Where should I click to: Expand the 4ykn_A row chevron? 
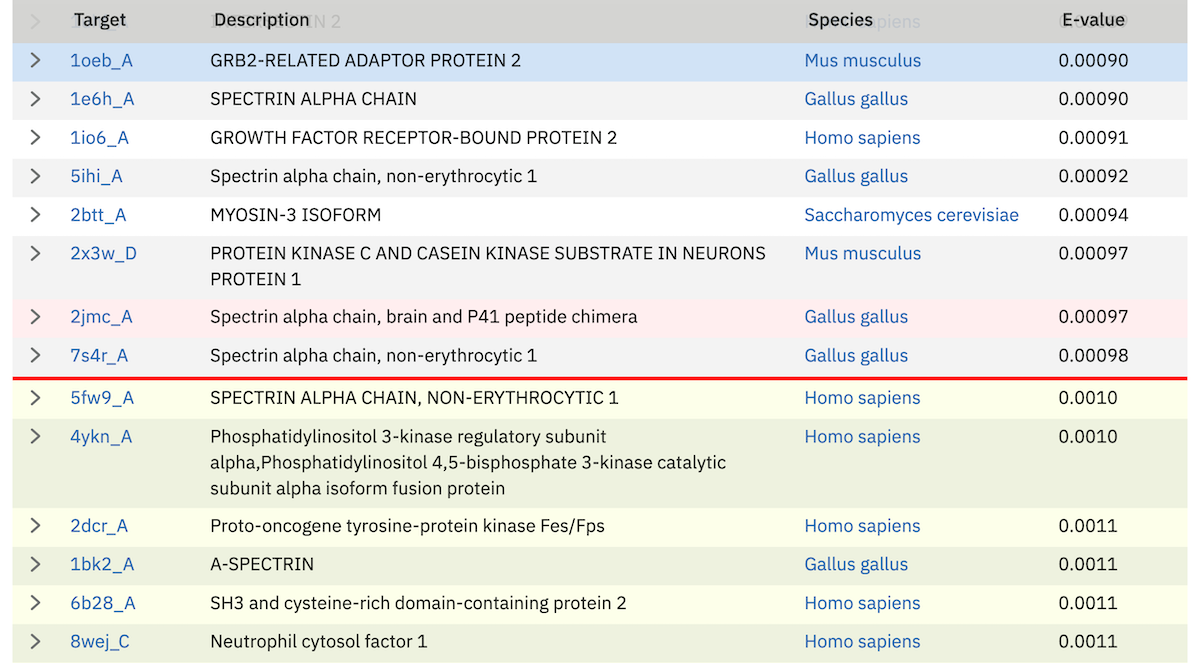(x=35, y=436)
